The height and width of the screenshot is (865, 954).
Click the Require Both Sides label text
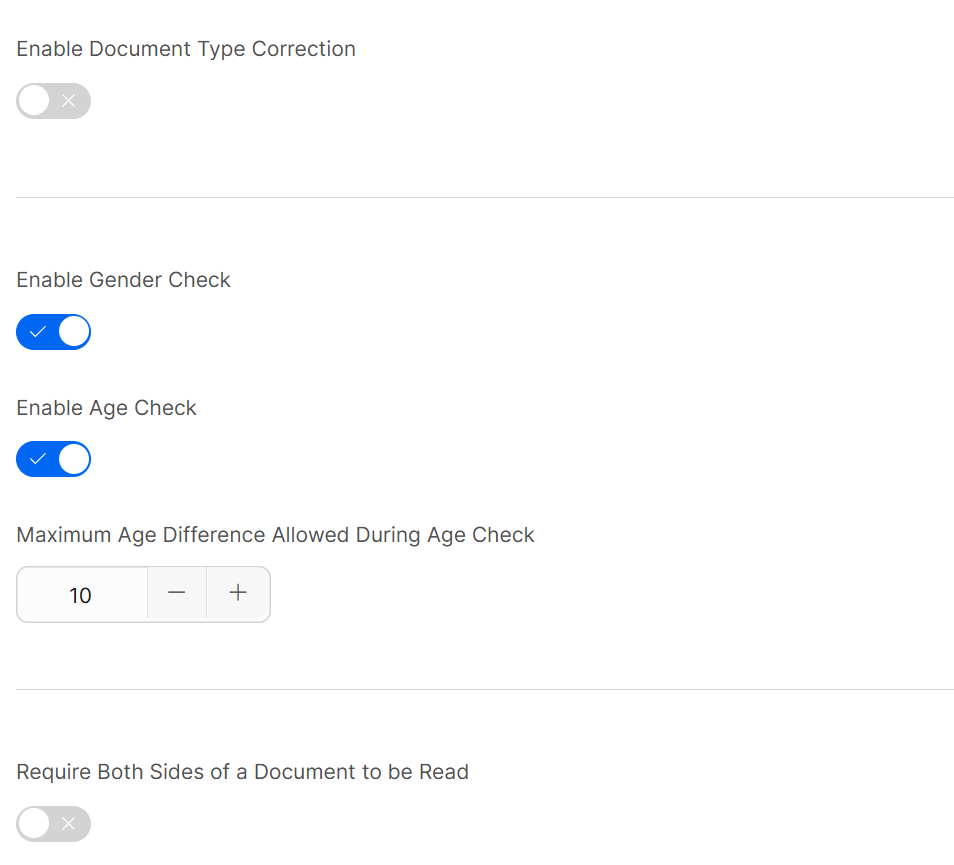pos(242,772)
